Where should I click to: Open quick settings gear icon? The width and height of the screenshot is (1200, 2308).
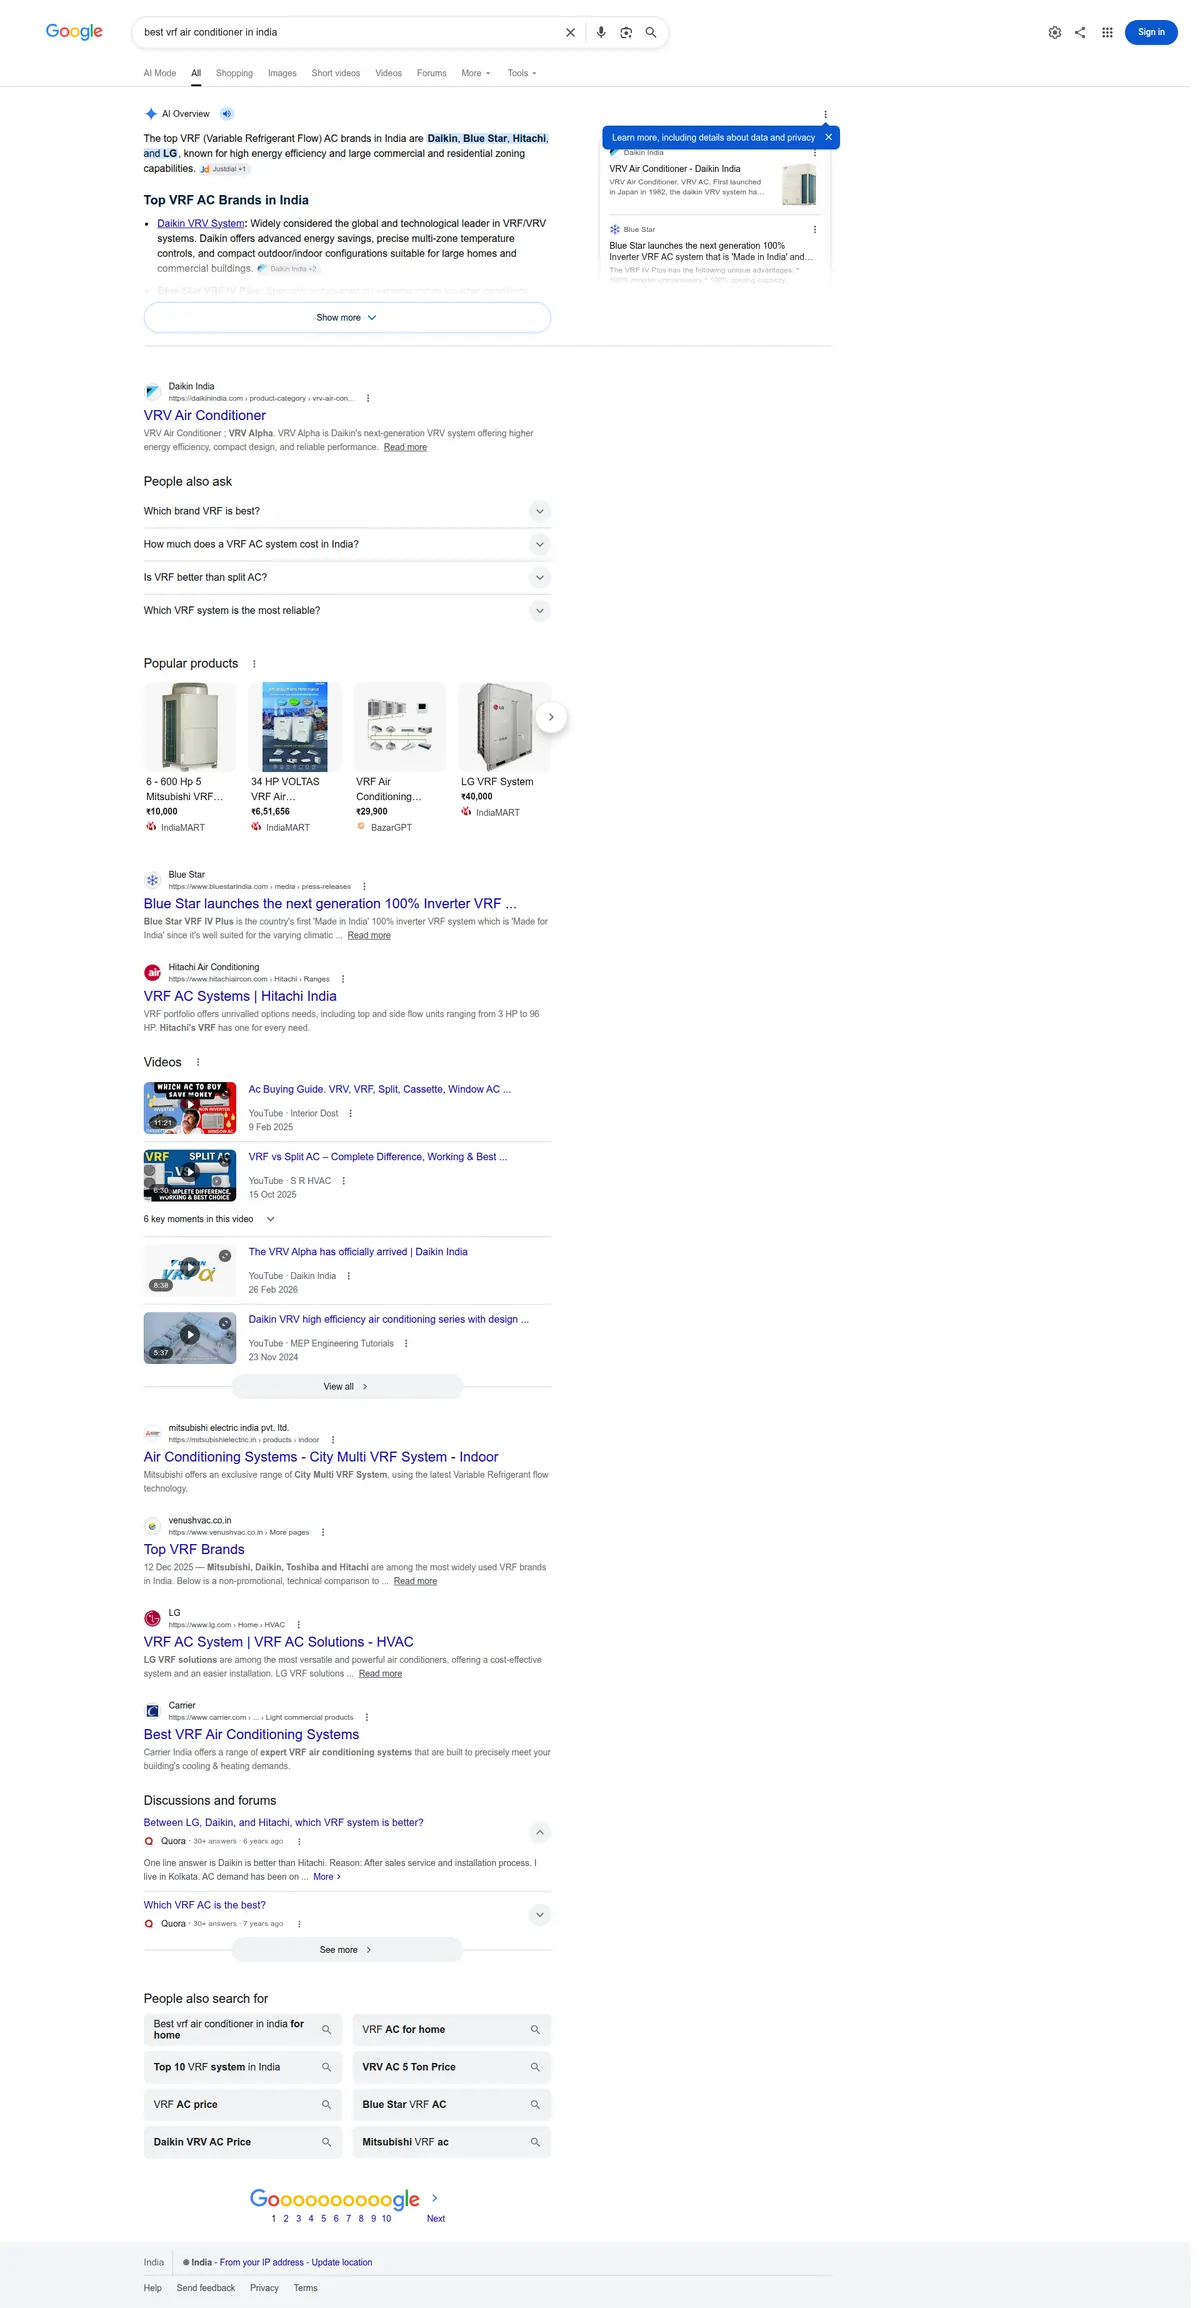(1055, 32)
